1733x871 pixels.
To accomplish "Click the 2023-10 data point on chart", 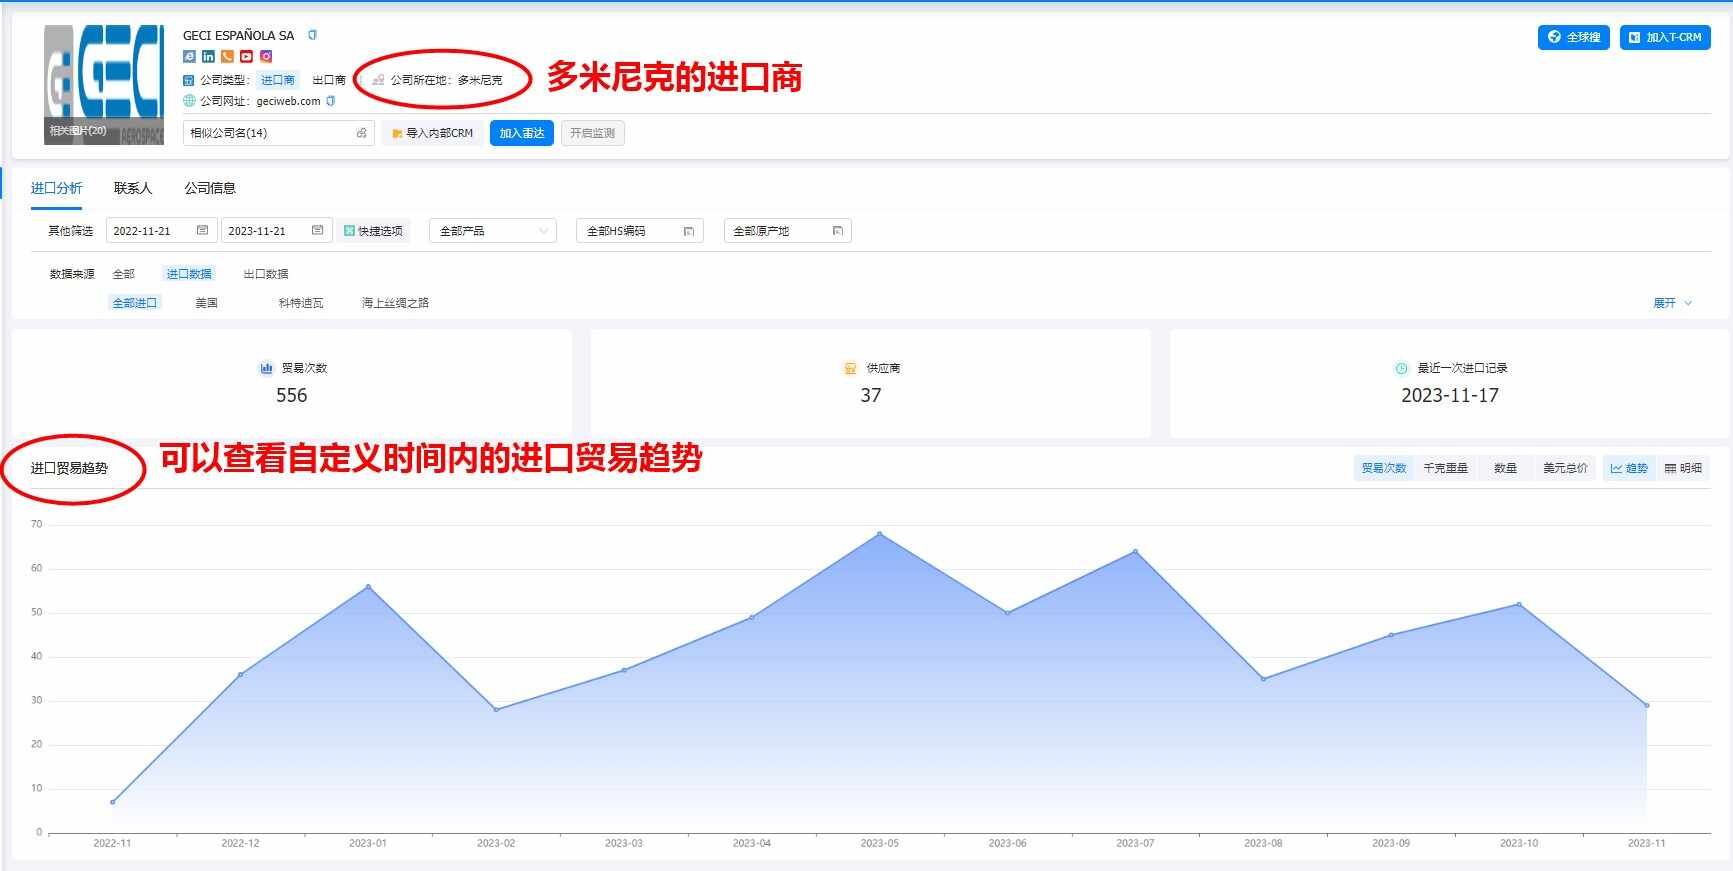I will pyautogui.click(x=1519, y=604).
